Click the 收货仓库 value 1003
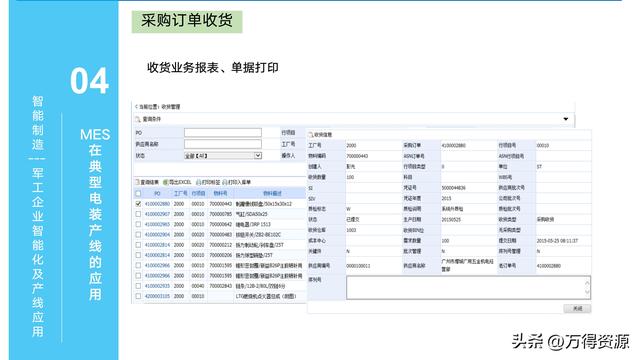The image size is (640, 360). pos(351,230)
